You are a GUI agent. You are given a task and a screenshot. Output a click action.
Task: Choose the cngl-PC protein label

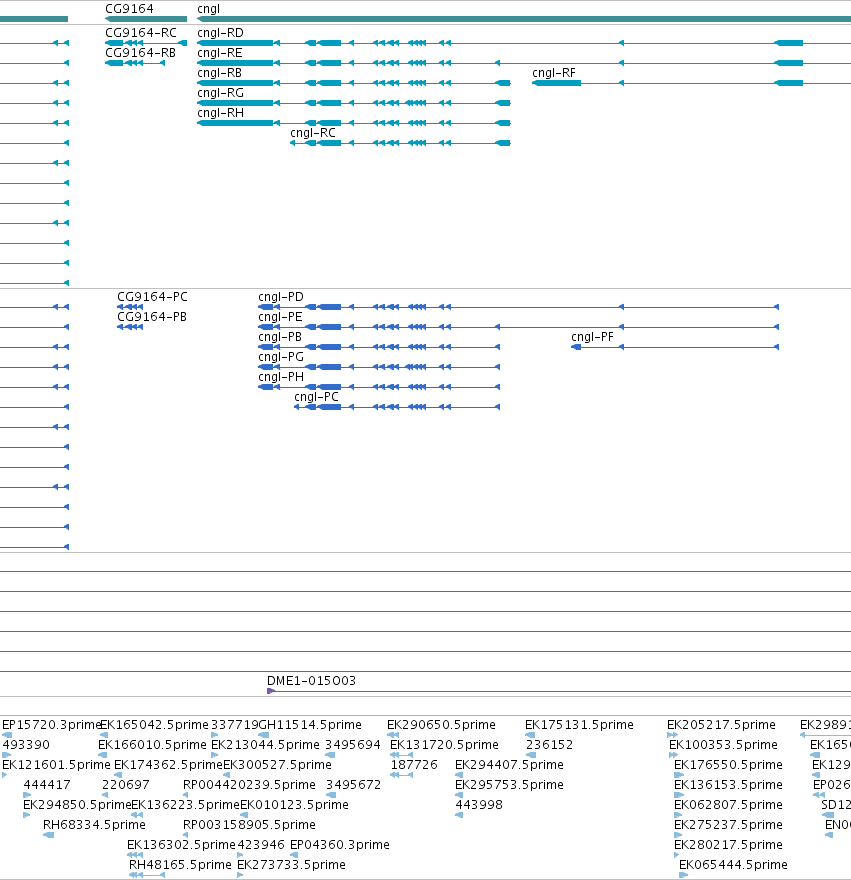[x=317, y=397]
